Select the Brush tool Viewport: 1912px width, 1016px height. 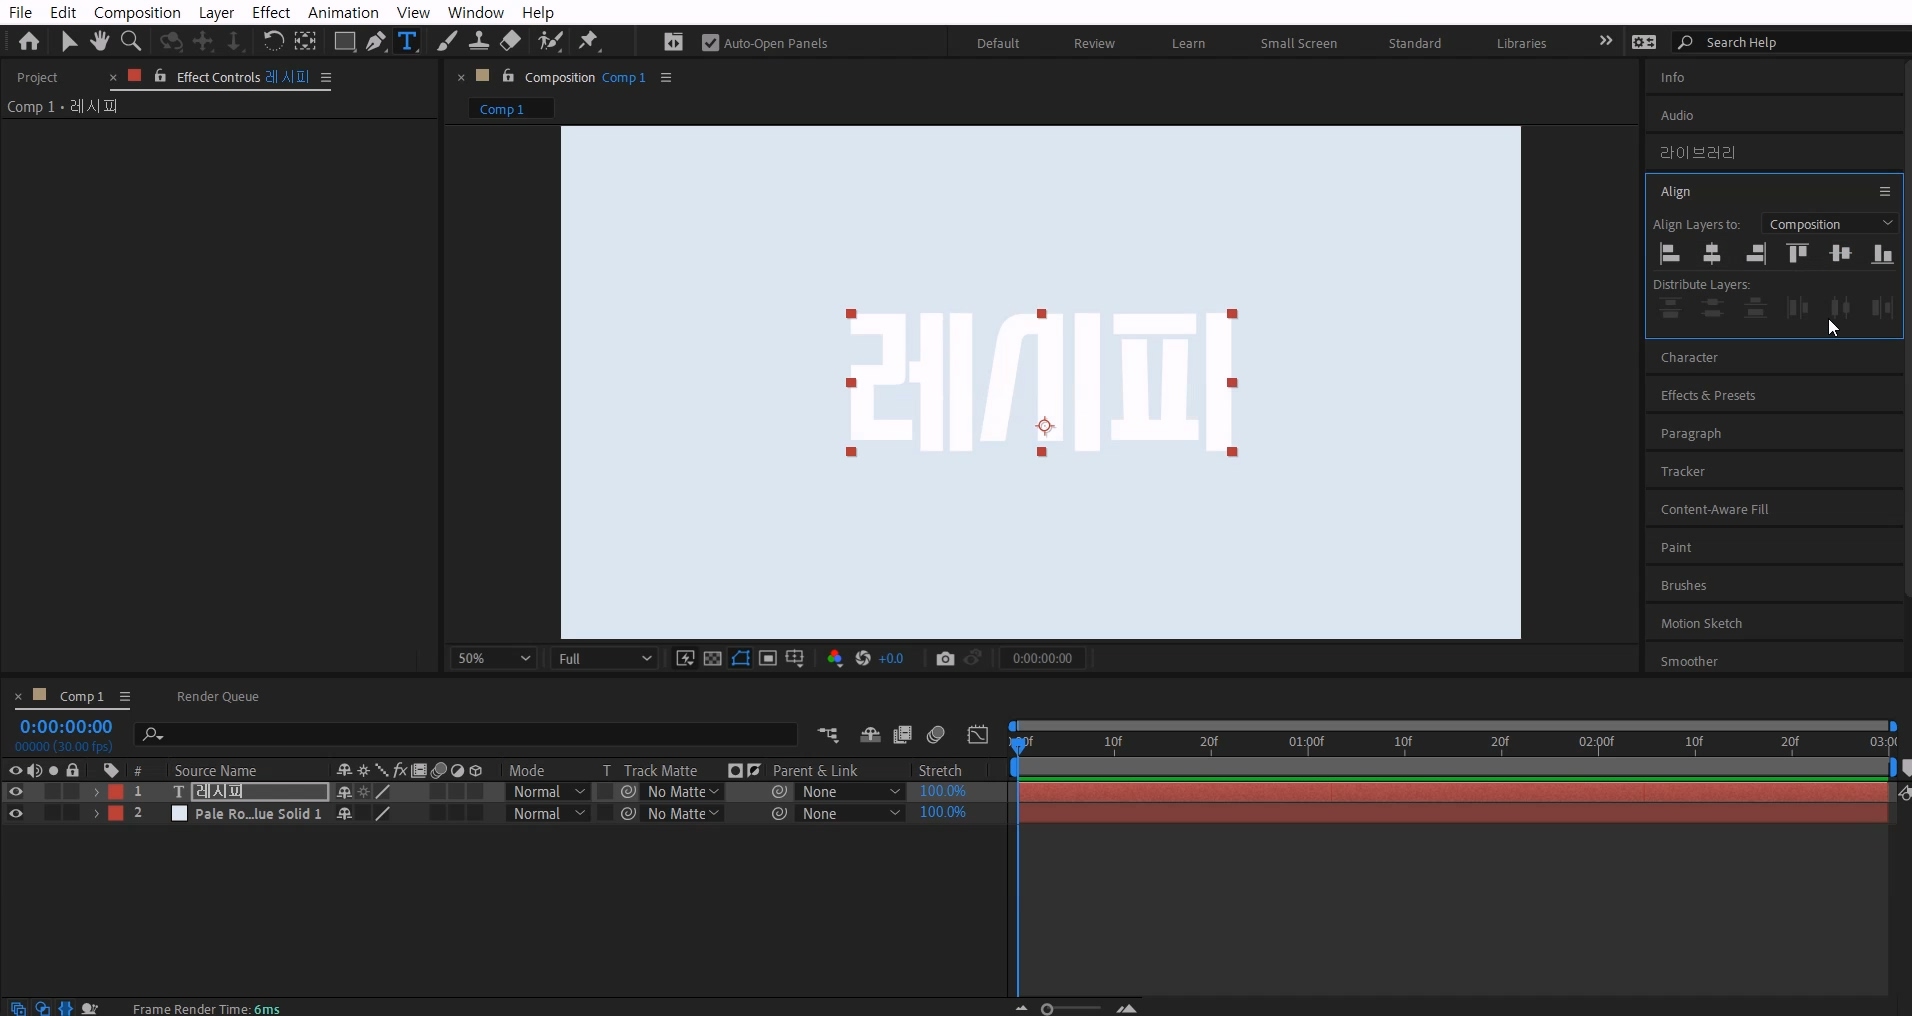(448, 42)
